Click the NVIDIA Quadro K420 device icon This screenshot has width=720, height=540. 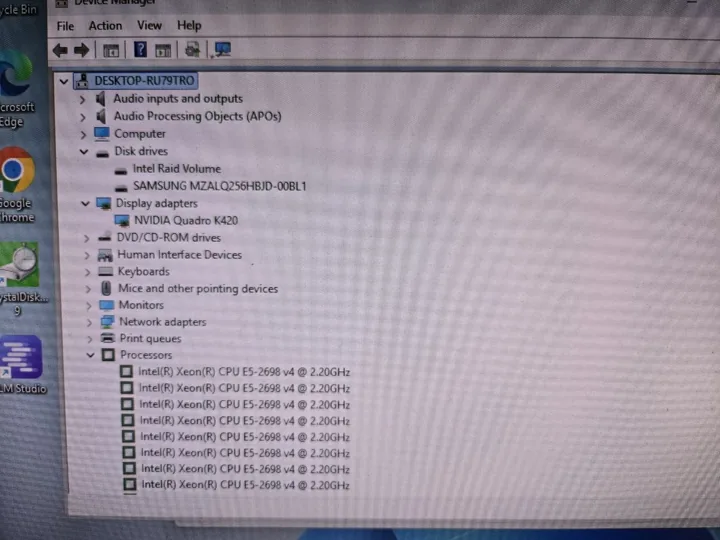pyautogui.click(x=122, y=221)
